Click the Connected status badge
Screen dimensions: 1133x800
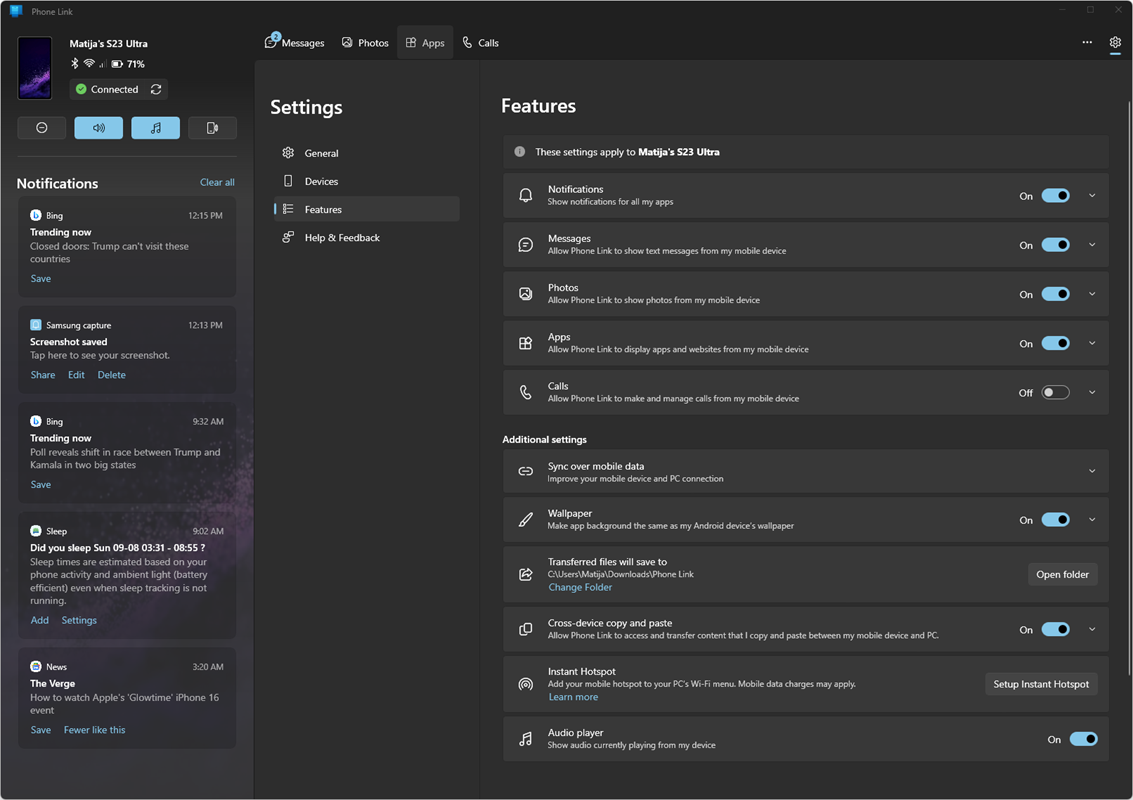[x=107, y=90]
